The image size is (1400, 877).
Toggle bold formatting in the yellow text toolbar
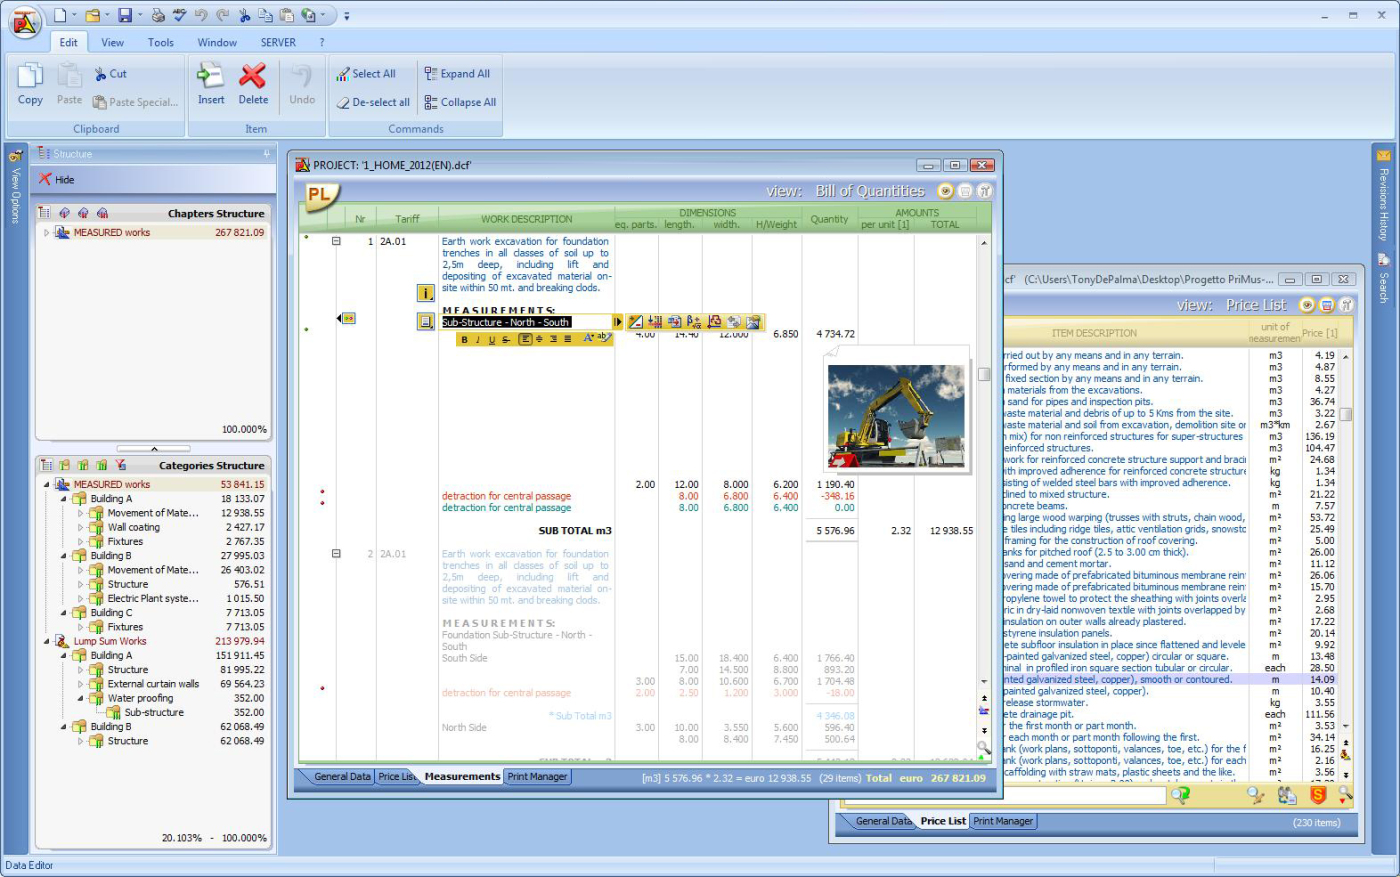point(464,339)
